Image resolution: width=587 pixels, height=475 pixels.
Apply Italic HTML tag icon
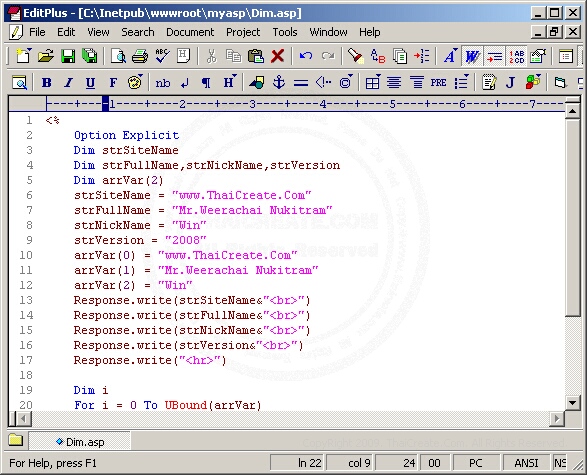68,82
